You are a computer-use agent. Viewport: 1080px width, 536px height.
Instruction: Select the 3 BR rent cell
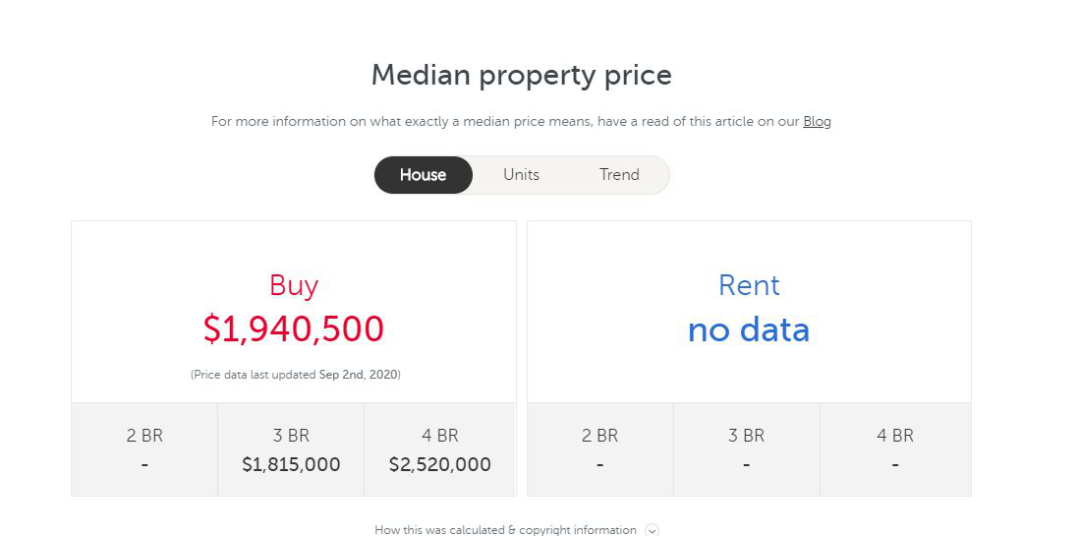coord(747,449)
